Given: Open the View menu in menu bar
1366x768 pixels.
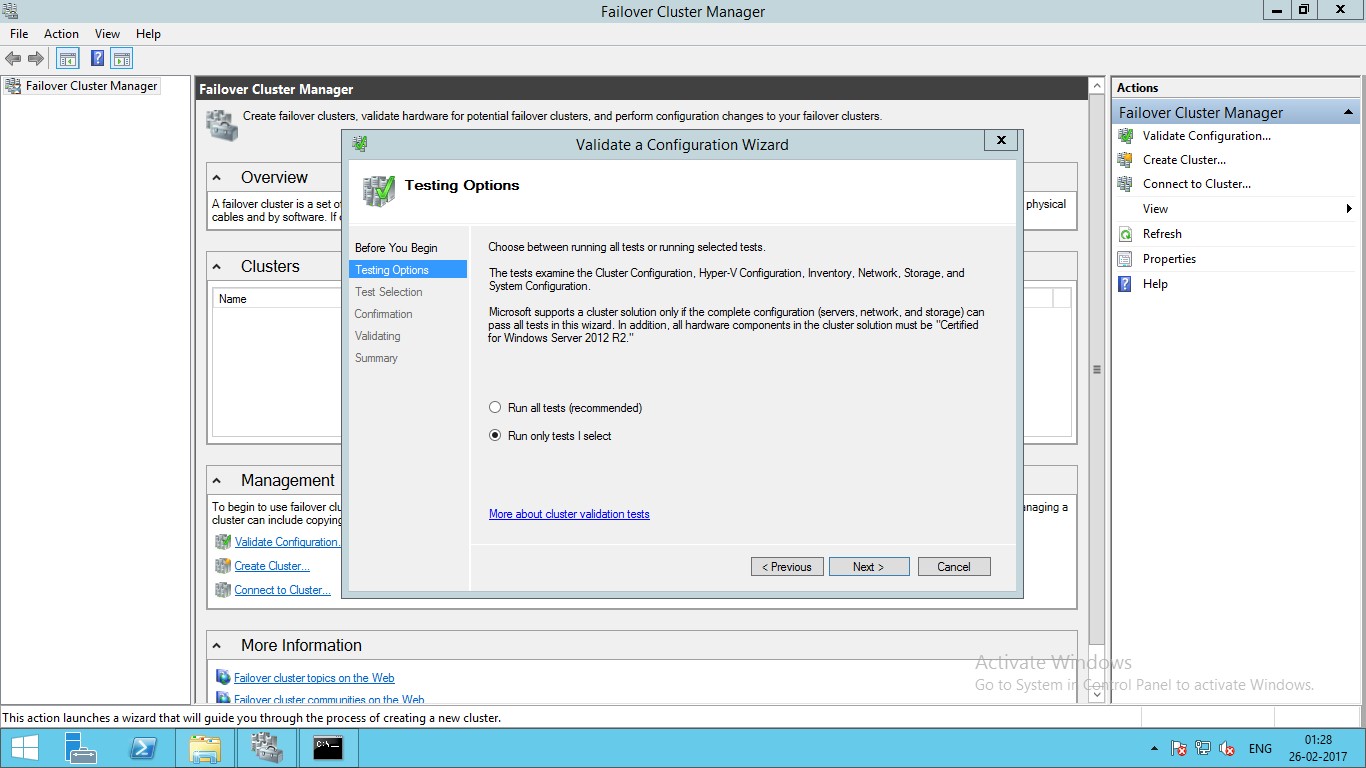Looking at the screenshot, I should [x=107, y=34].
